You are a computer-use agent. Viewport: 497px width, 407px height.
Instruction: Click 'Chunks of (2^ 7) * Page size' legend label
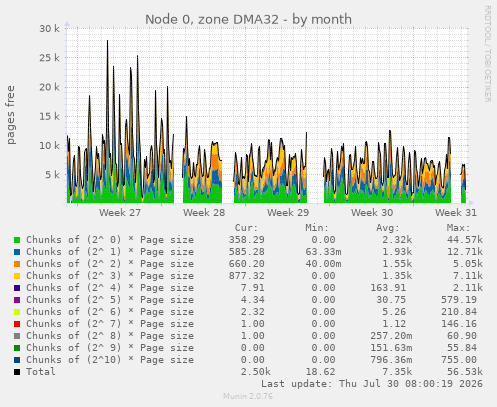click(x=110, y=324)
